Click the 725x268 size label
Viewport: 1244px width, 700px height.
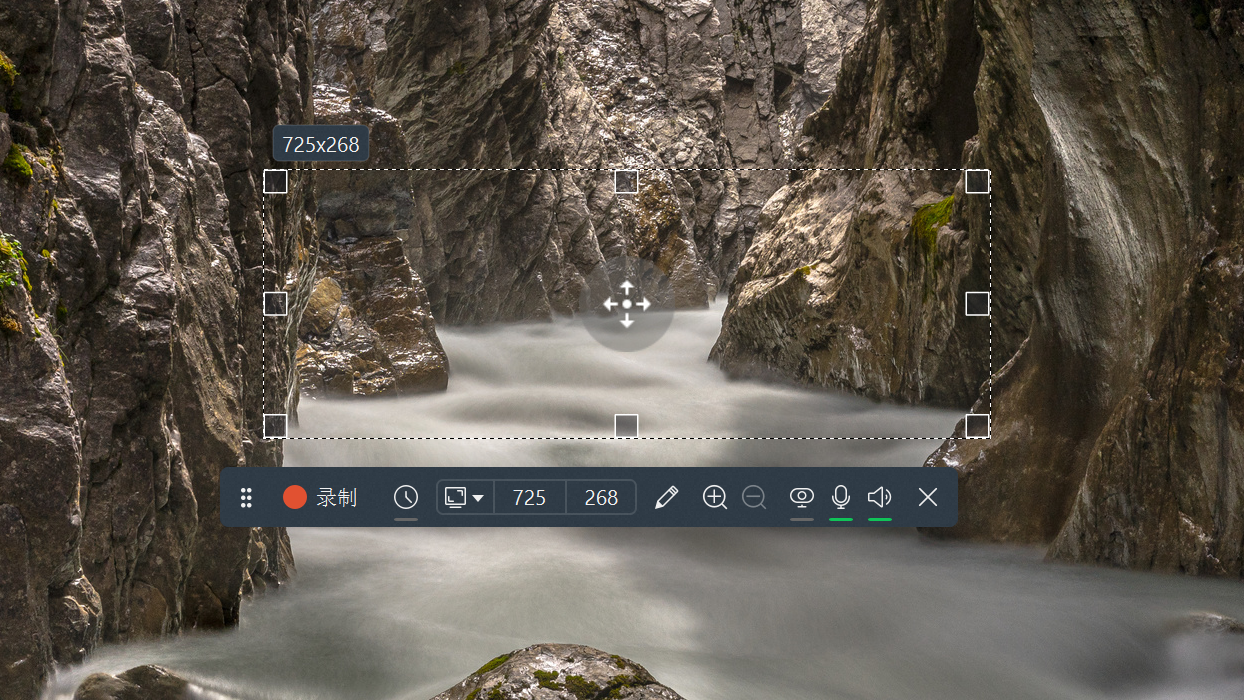(x=321, y=144)
